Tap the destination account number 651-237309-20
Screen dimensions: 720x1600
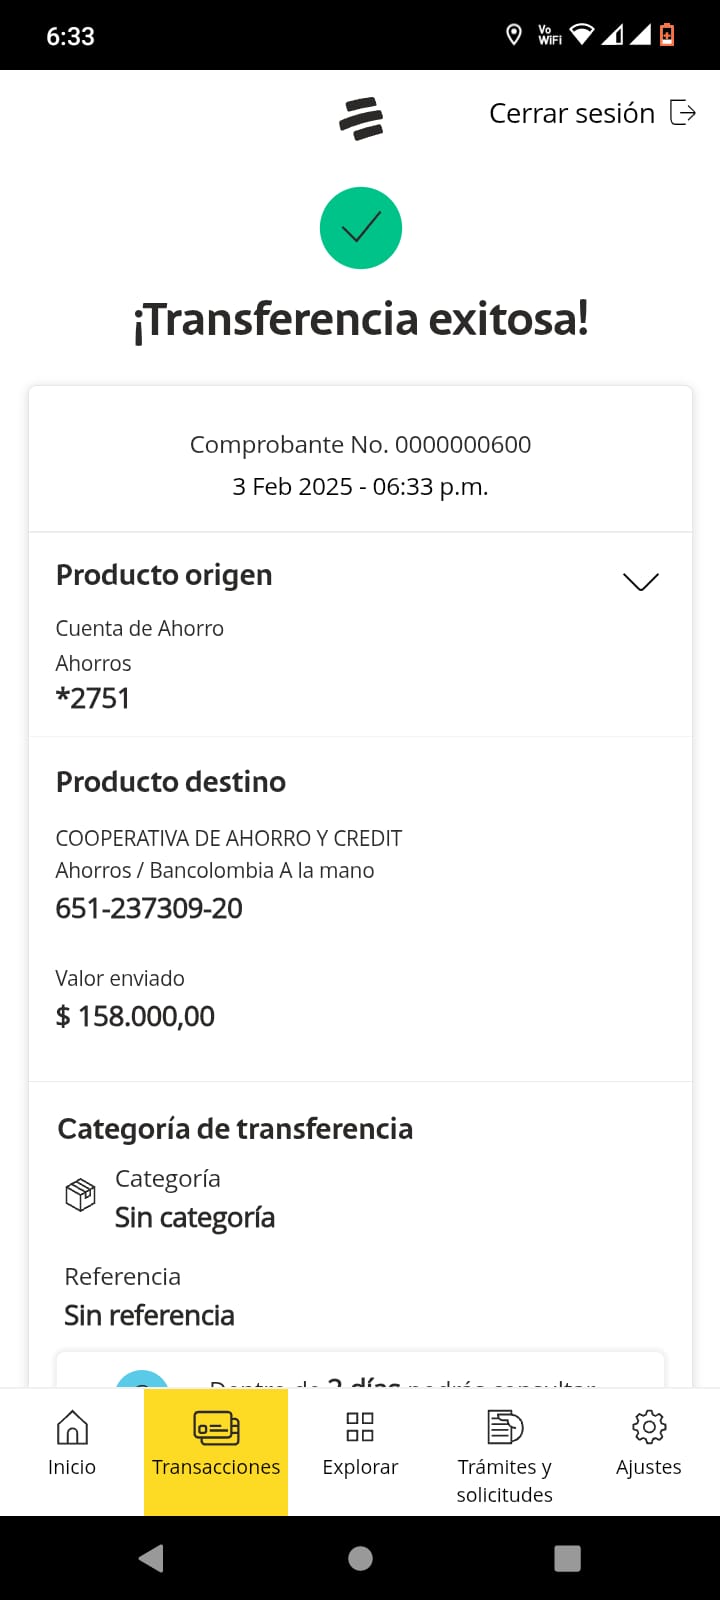point(149,909)
